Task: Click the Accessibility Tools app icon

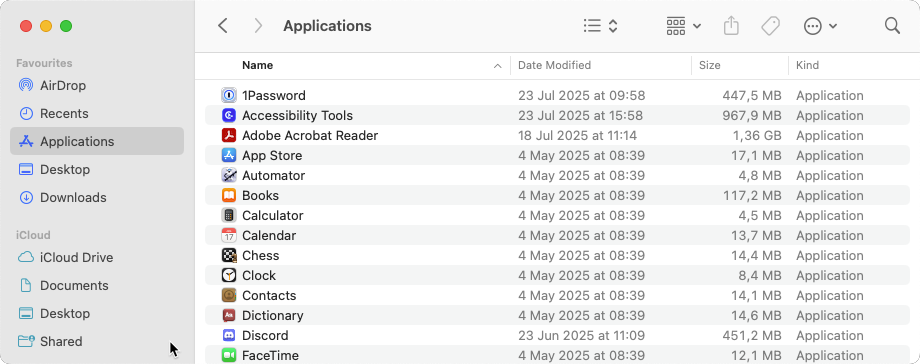Action: [229, 116]
